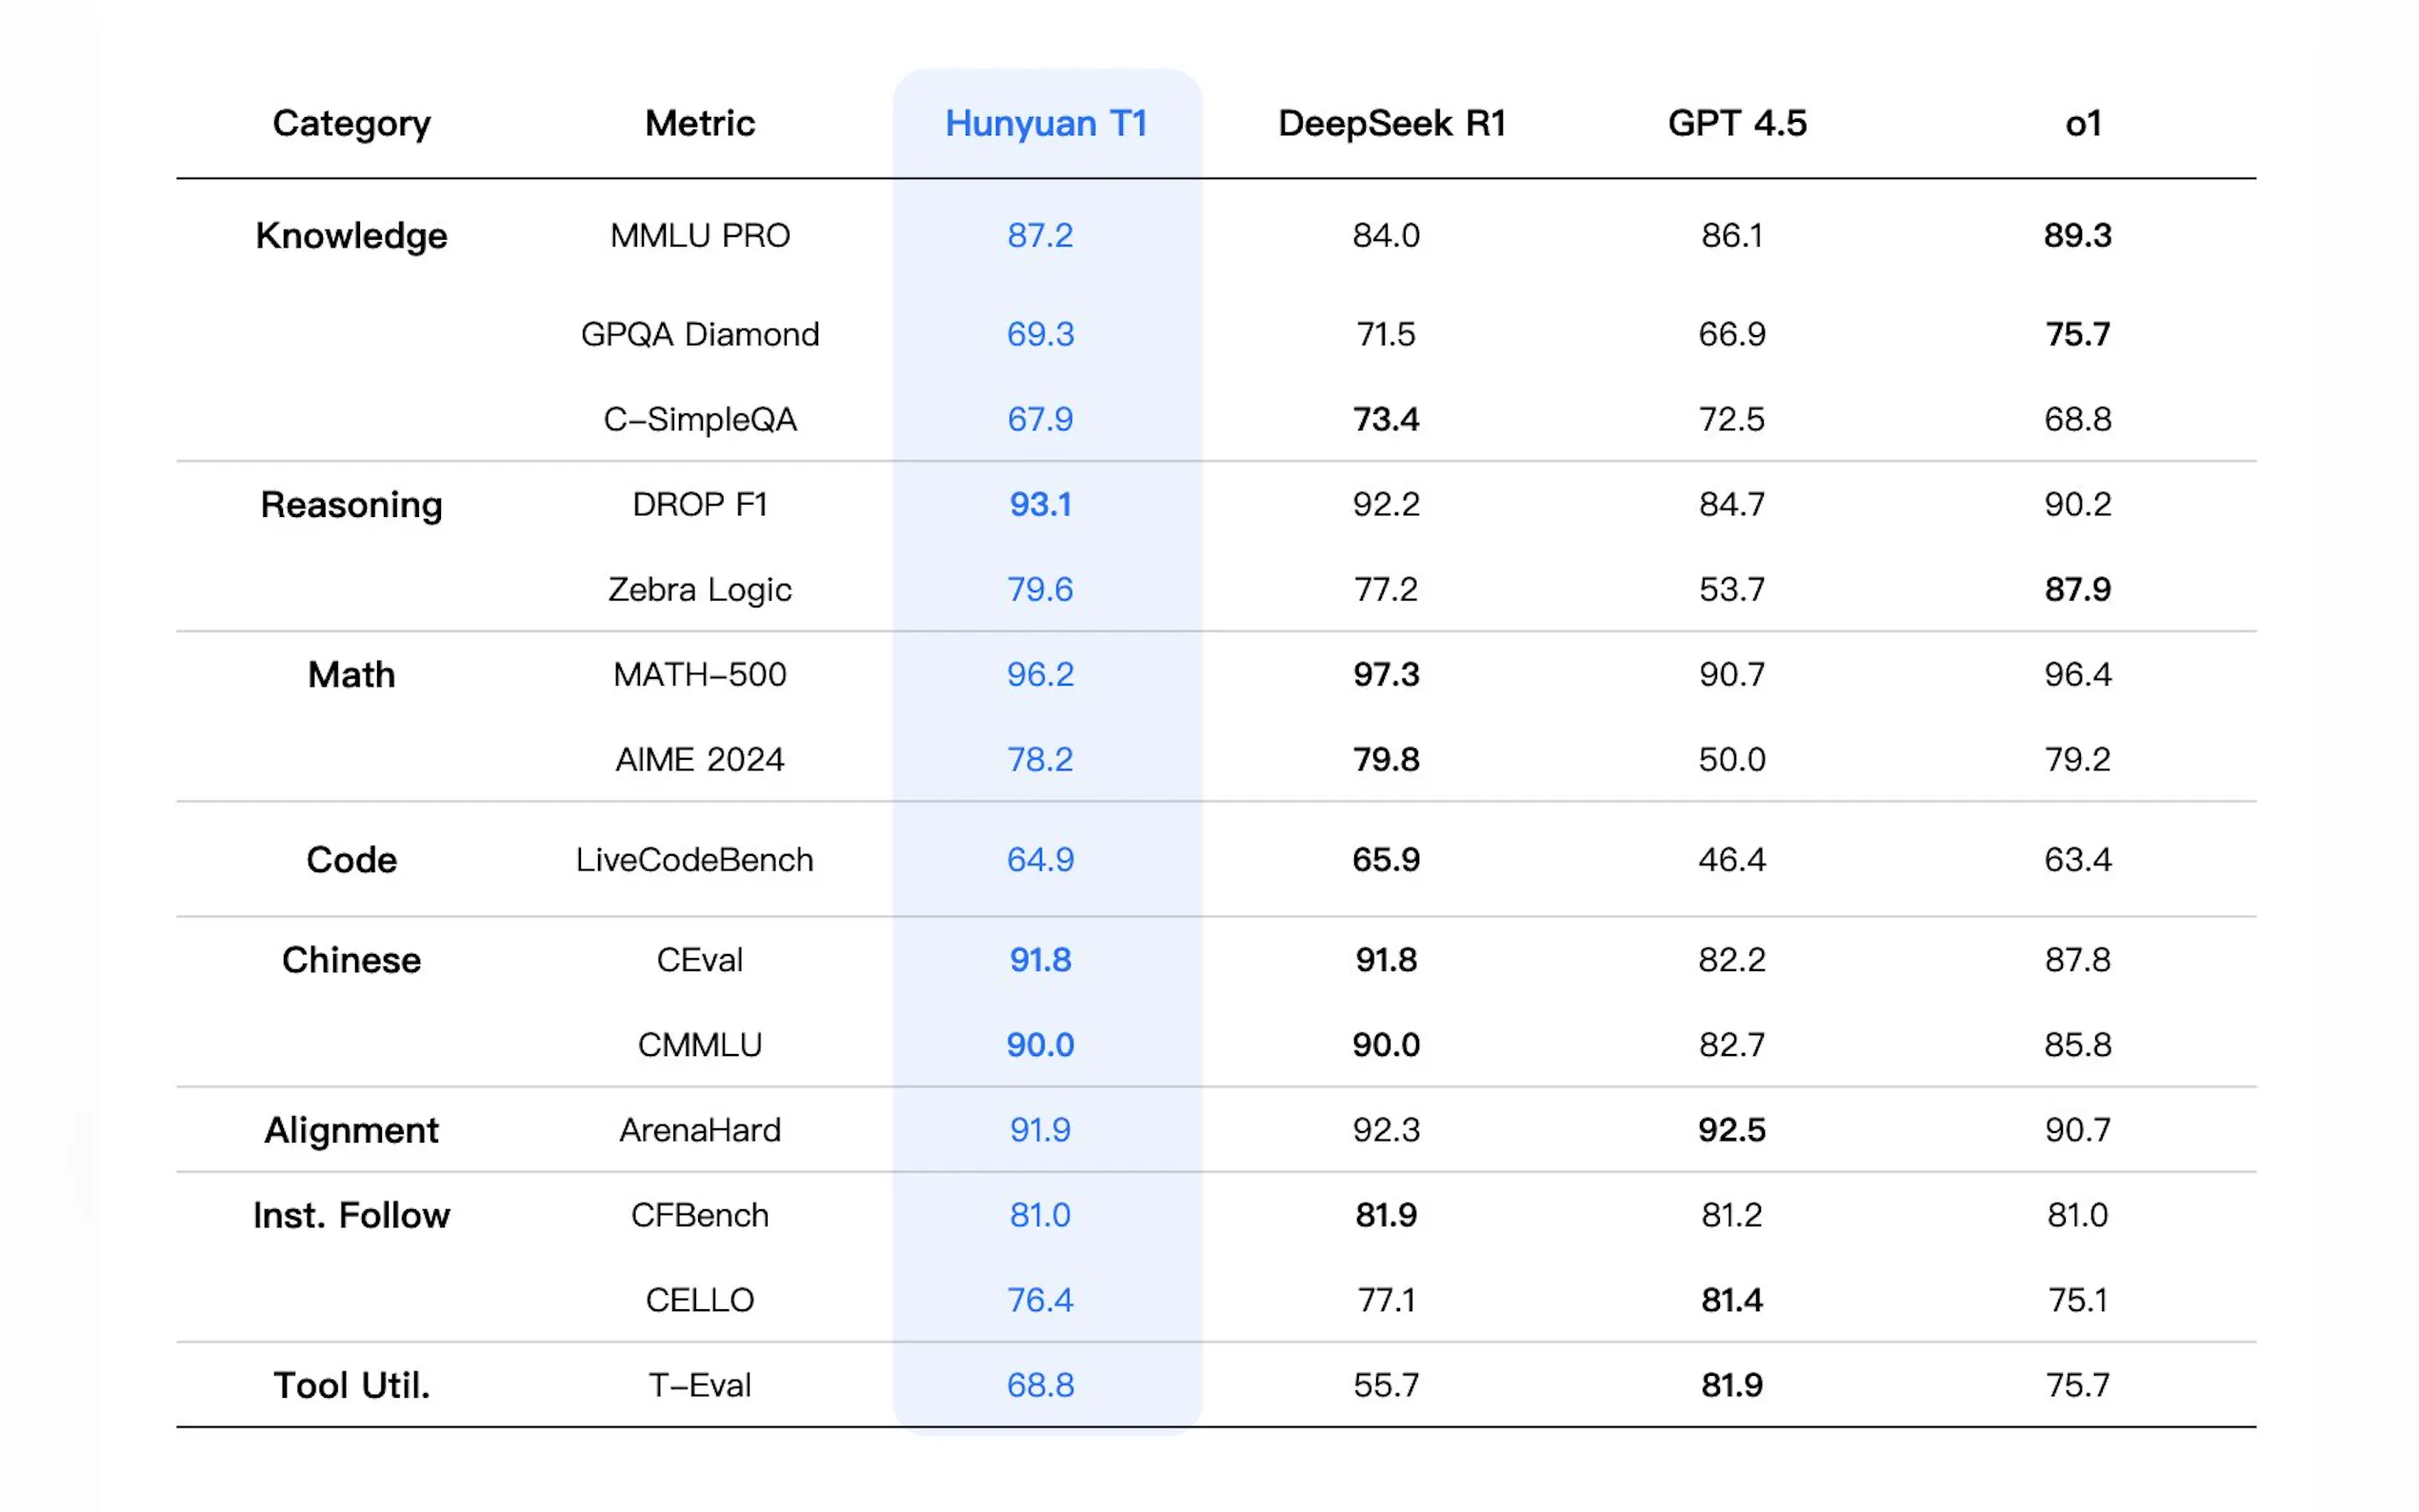The width and height of the screenshot is (2419, 1512).
Task: Click Hunyuan T1's CELLO score 76.4
Action: coord(1040,1300)
